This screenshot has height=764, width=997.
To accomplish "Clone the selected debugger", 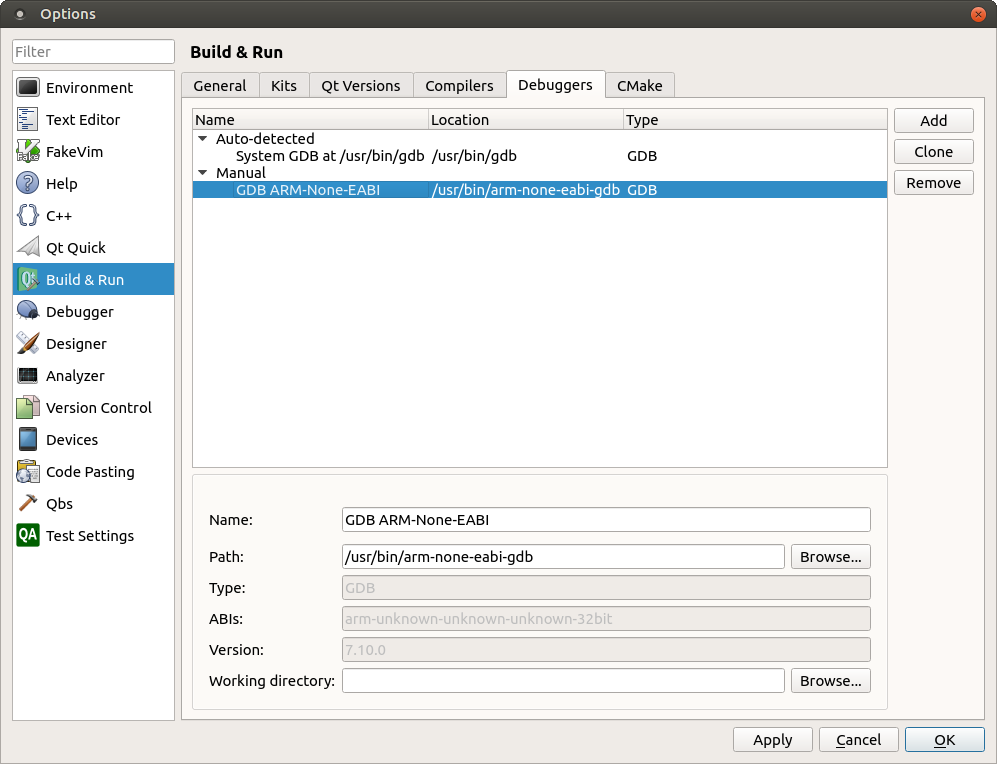I will point(933,152).
